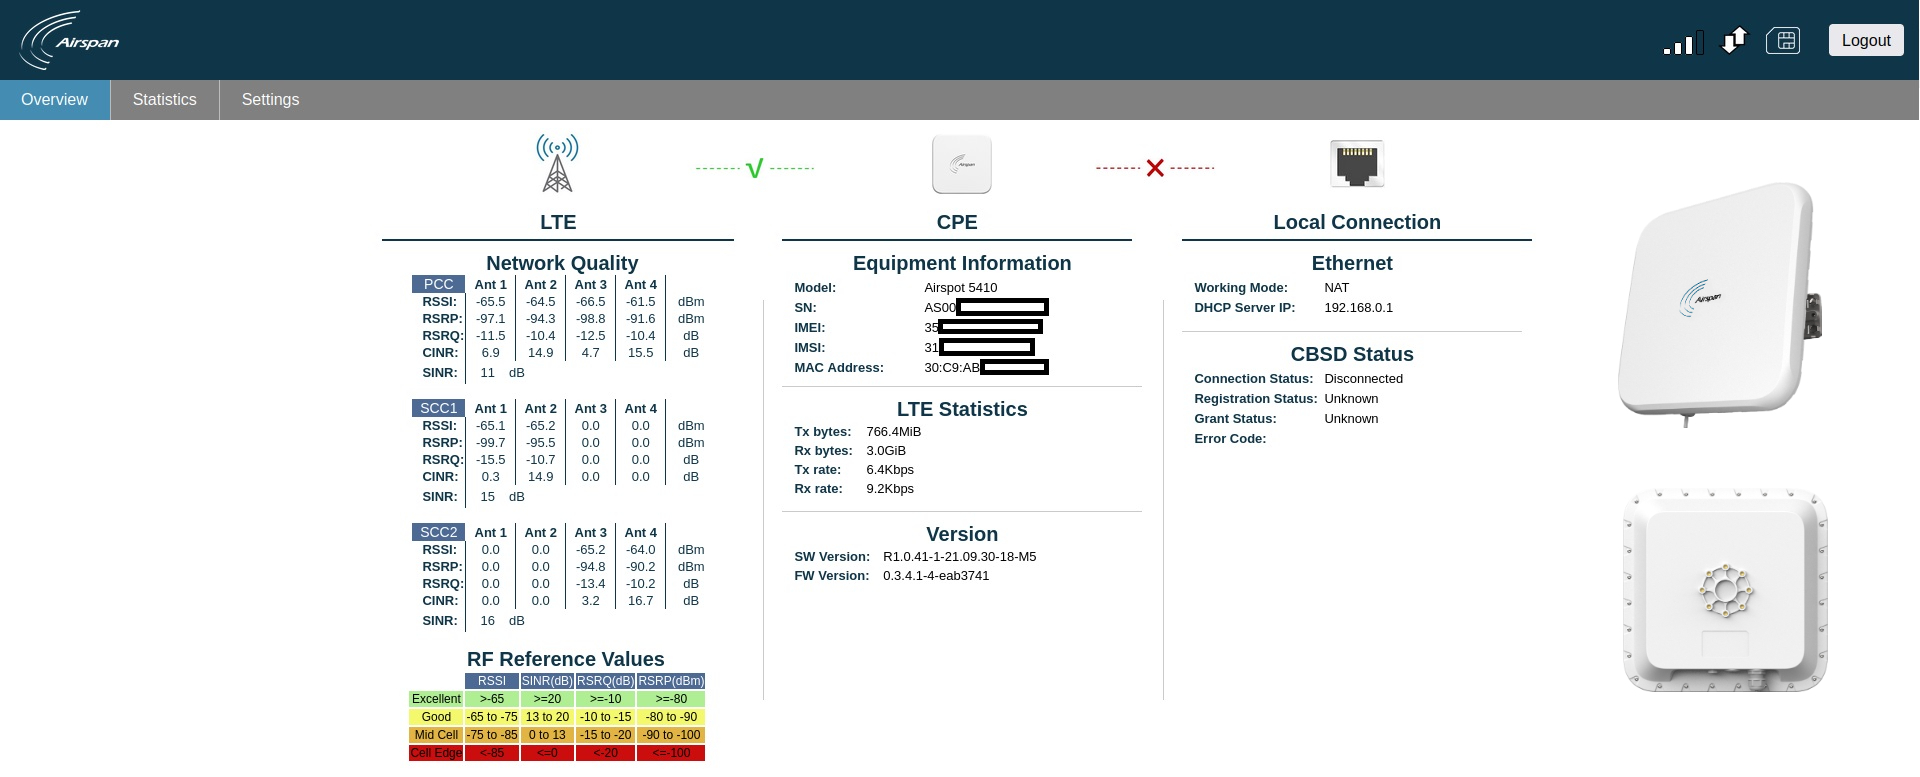Screen dimensions: 1920x777
Task: Select the SCC1 carrier label
Action: (438, 408)
